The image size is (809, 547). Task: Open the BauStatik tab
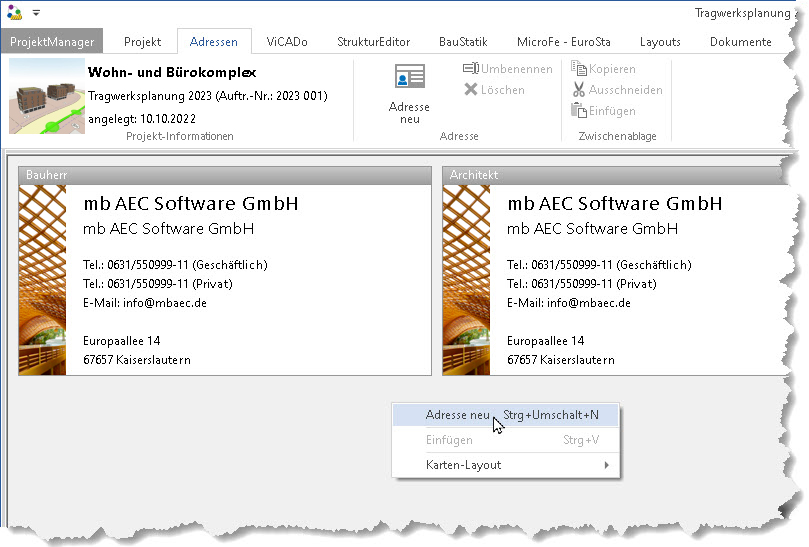tap(463, 42)
